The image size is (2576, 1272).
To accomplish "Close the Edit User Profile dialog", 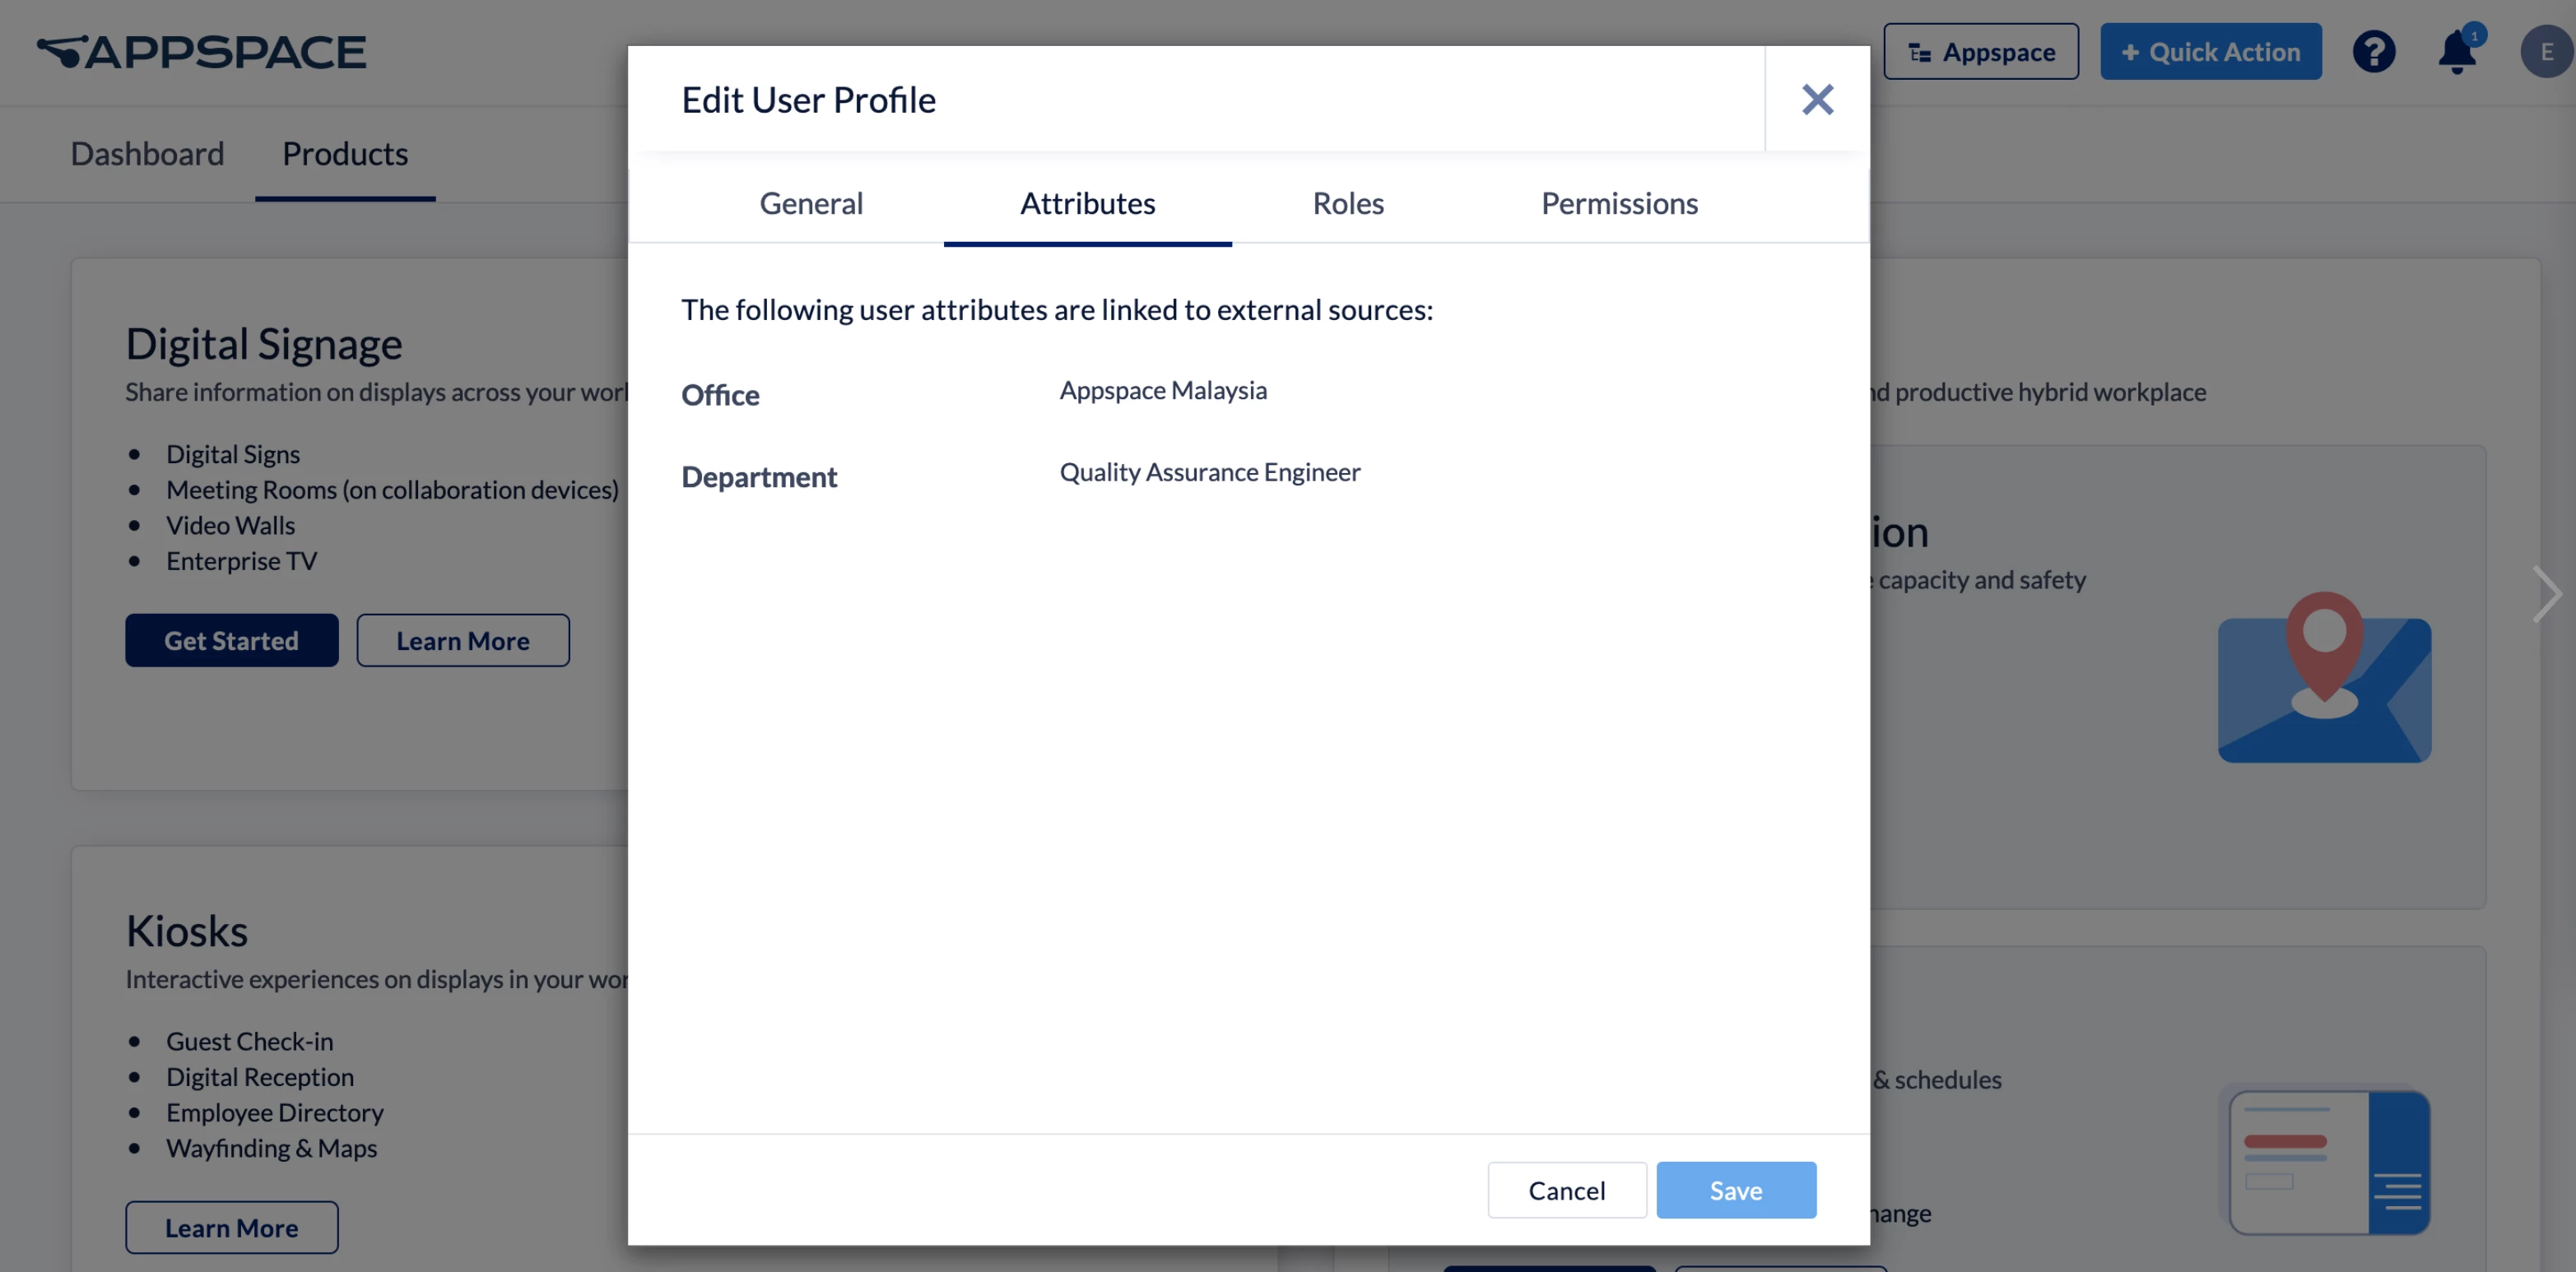I will [1817, 99].
